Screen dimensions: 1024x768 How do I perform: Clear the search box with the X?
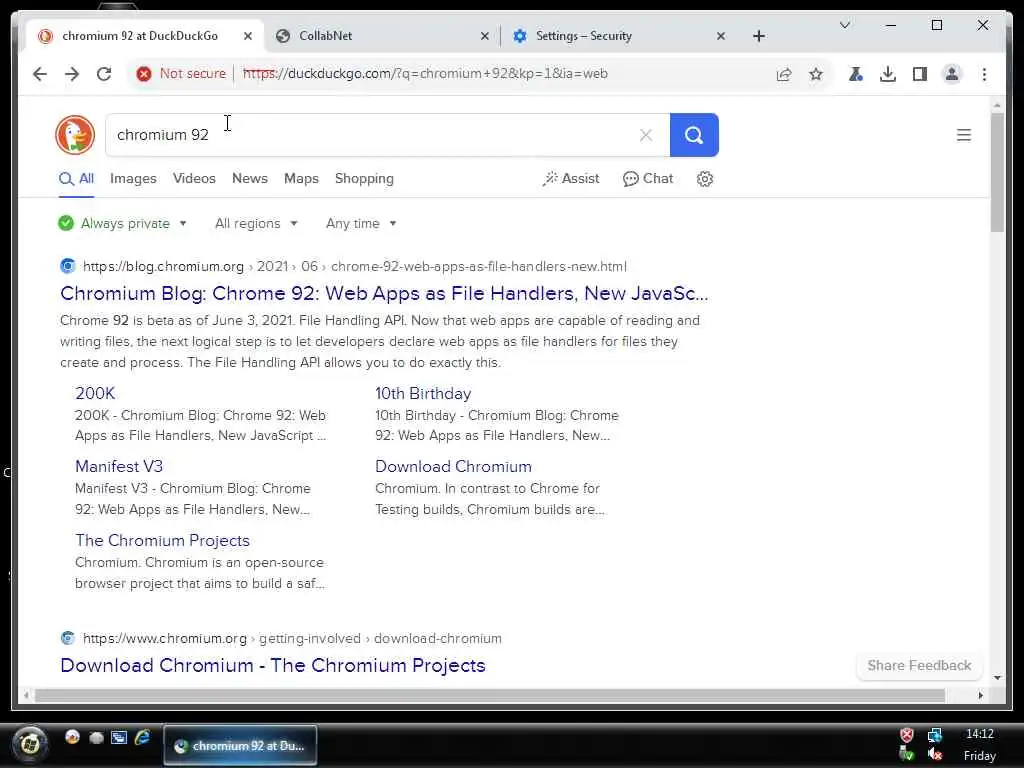coord(646,135)
